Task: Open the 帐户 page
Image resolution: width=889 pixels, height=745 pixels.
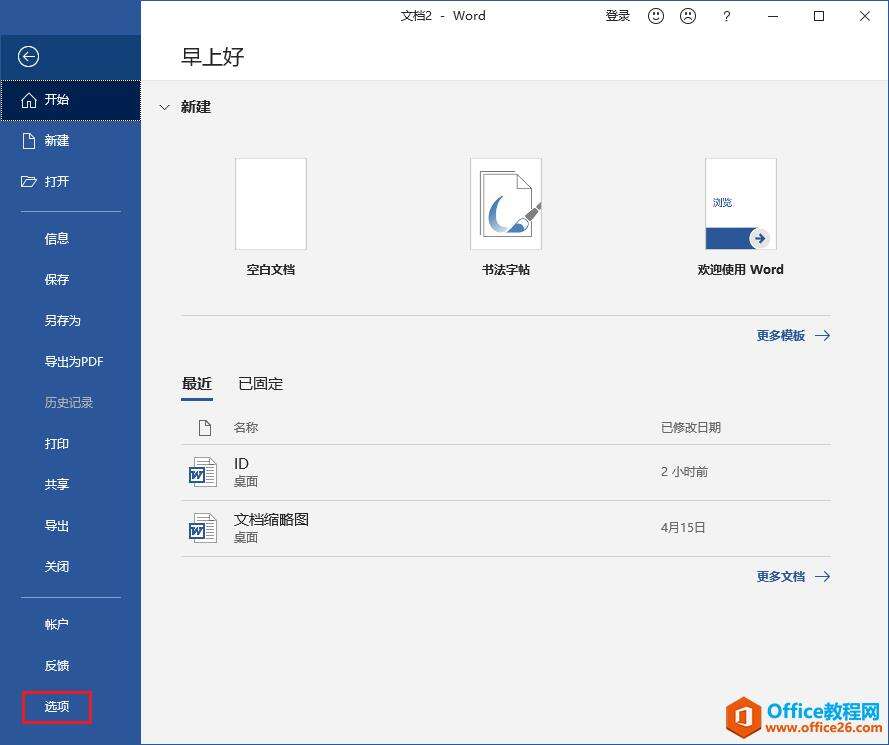Action: click(57, 624)
